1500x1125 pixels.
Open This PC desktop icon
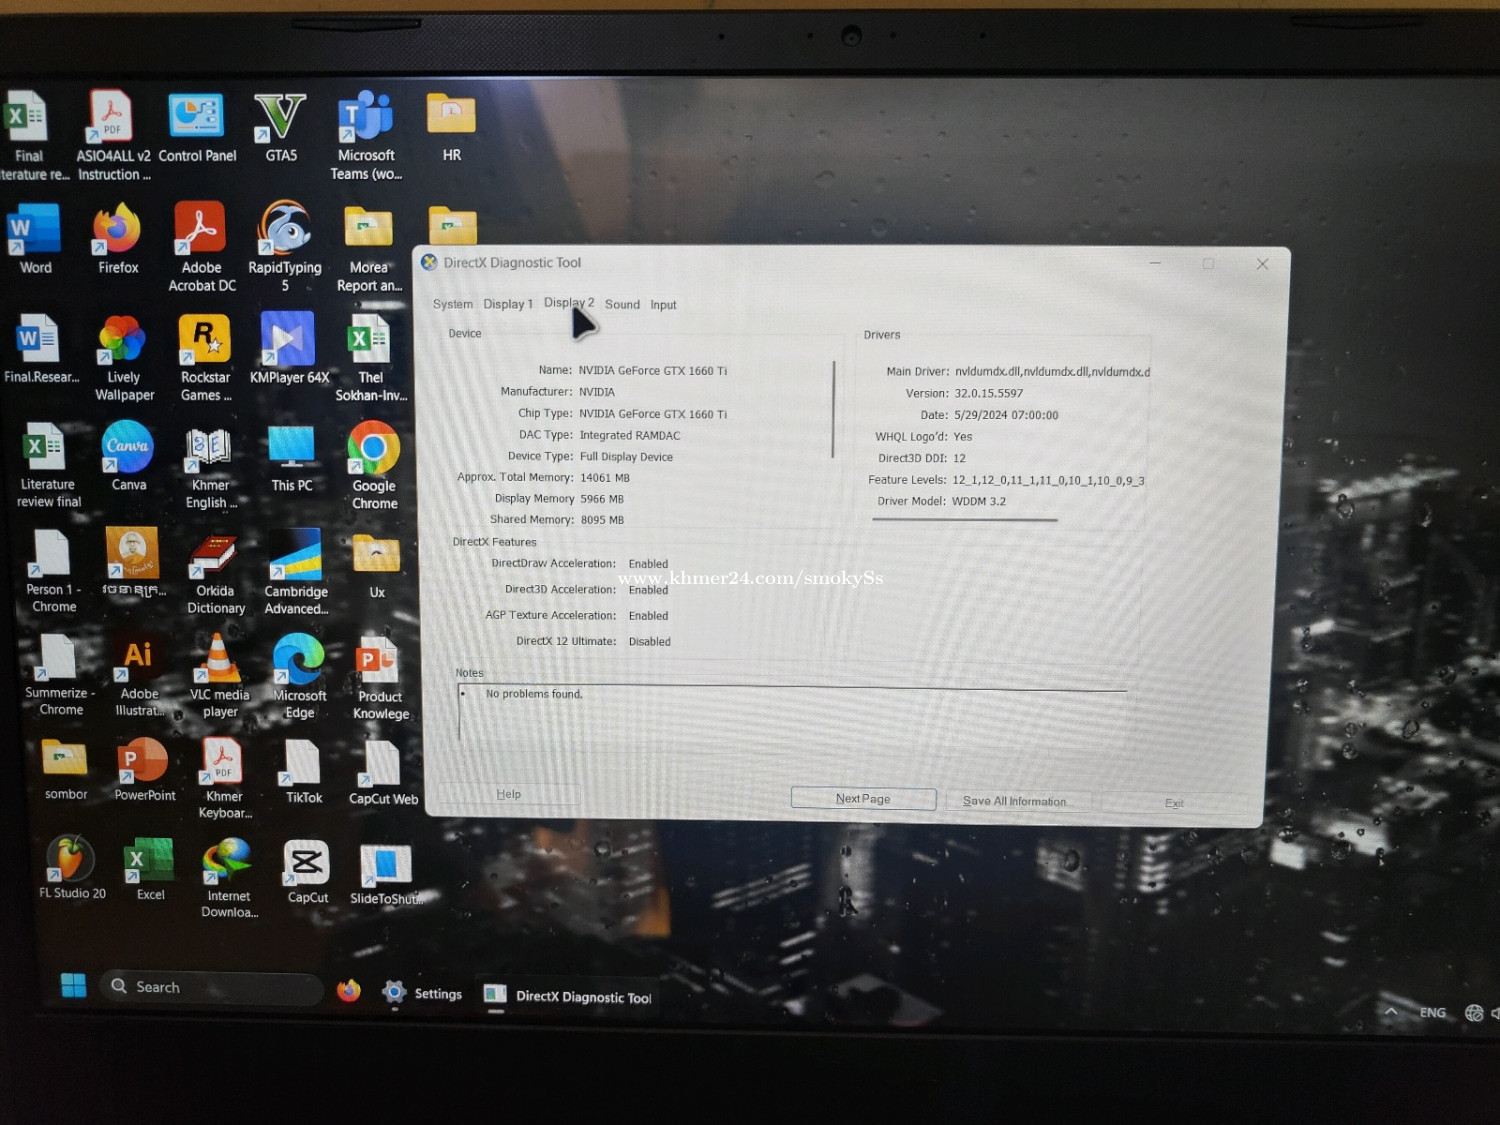[x=291, y=458]
